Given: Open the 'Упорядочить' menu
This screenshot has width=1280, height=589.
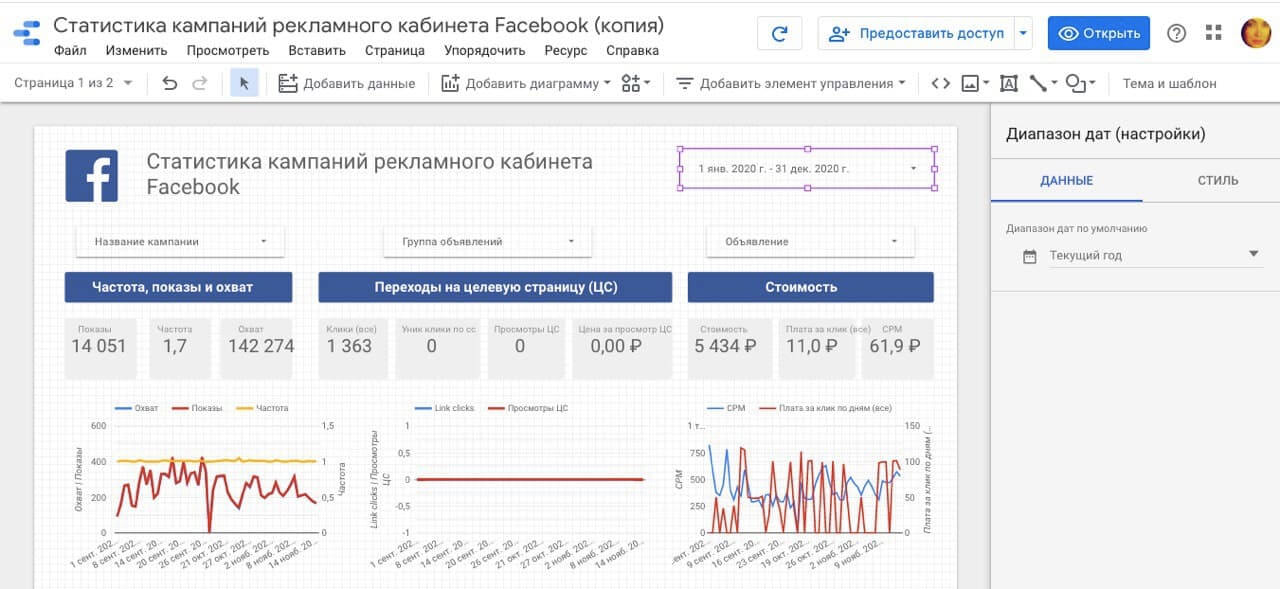Looking at the screenshot, I should pos(485,50).
